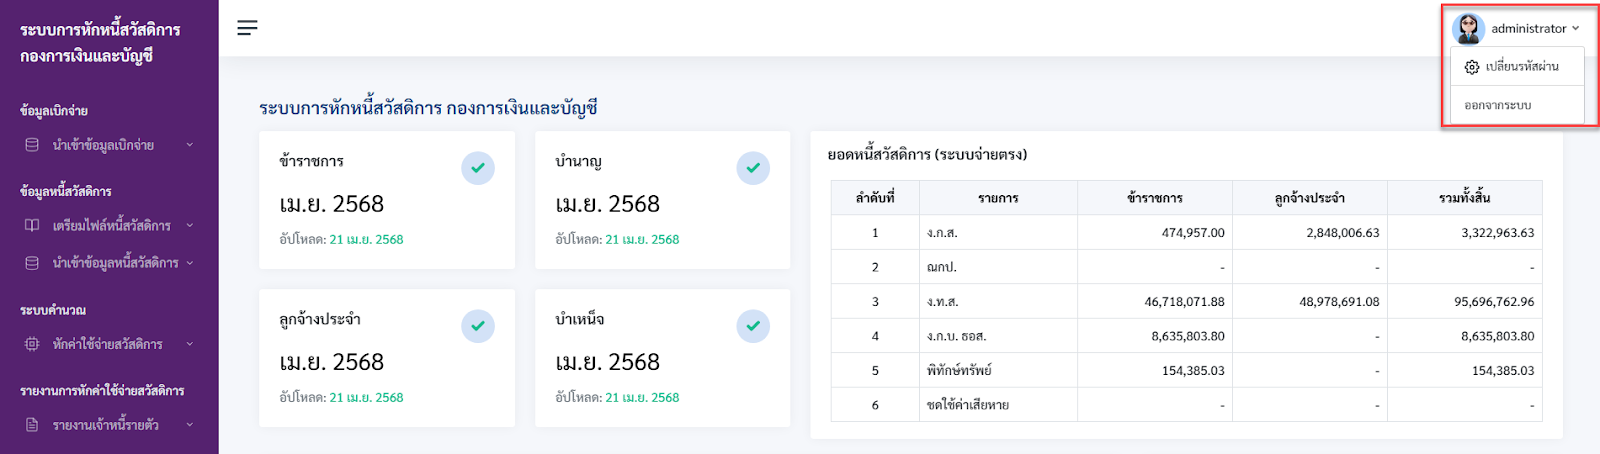Image resolution: width=1600 pixels, height=454 pixels.
Task: Click document icon next to รายงานเจ้าหนี้รายตัว
Action: point(32,425)
